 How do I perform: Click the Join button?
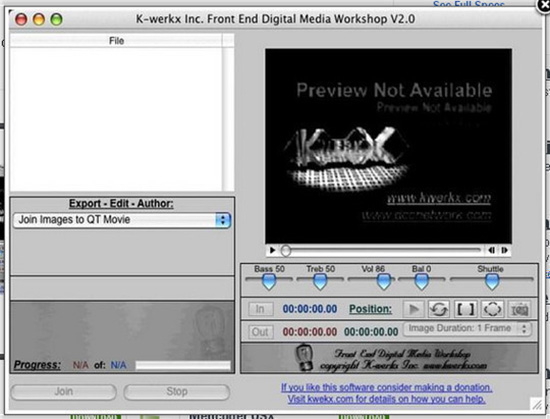(63, 392)
